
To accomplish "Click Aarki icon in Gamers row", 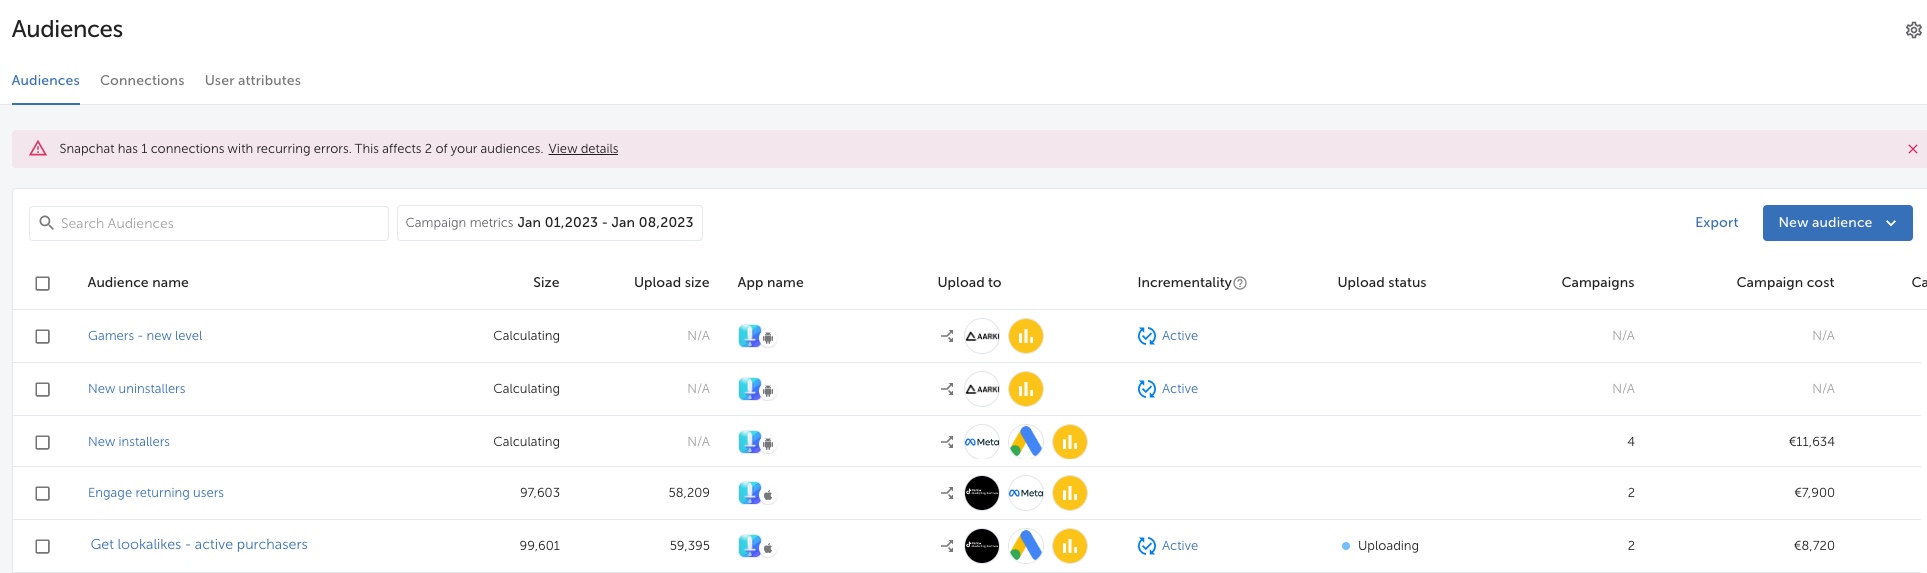I will 982,336.
